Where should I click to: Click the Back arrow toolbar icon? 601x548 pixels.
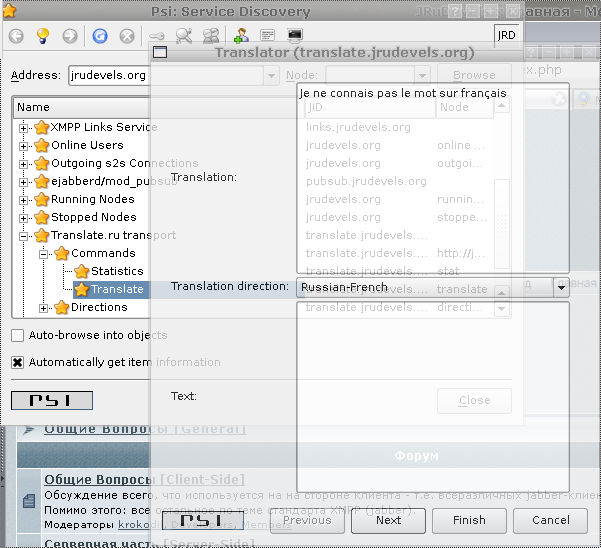click(16, 36)
